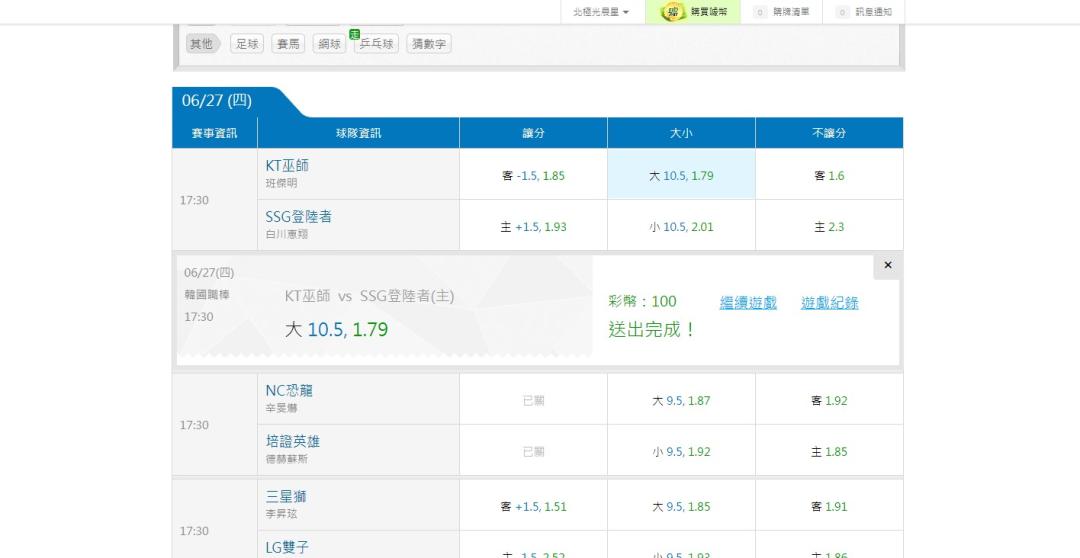The width and height of the screenshot is (1080, 558).
Task: Click the 彩幣：100 amount text
Action: (x=642, y=301)
